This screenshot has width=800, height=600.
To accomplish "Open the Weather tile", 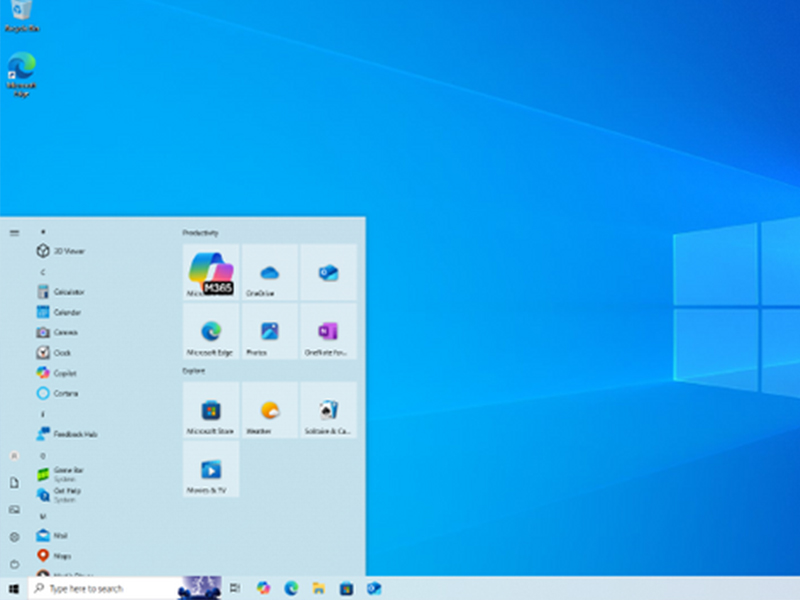I will tap(270, 410).
